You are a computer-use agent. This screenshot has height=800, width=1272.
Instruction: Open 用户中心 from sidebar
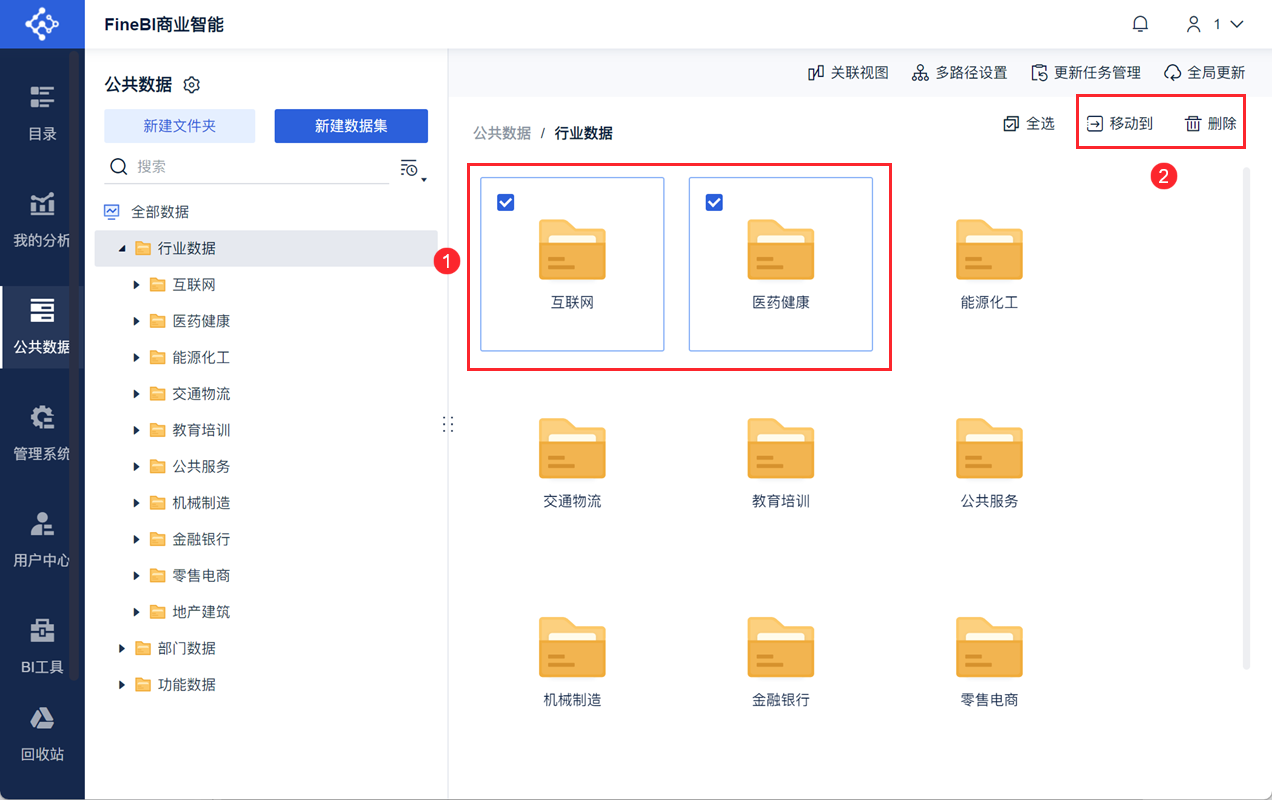(x=42, y=541)
